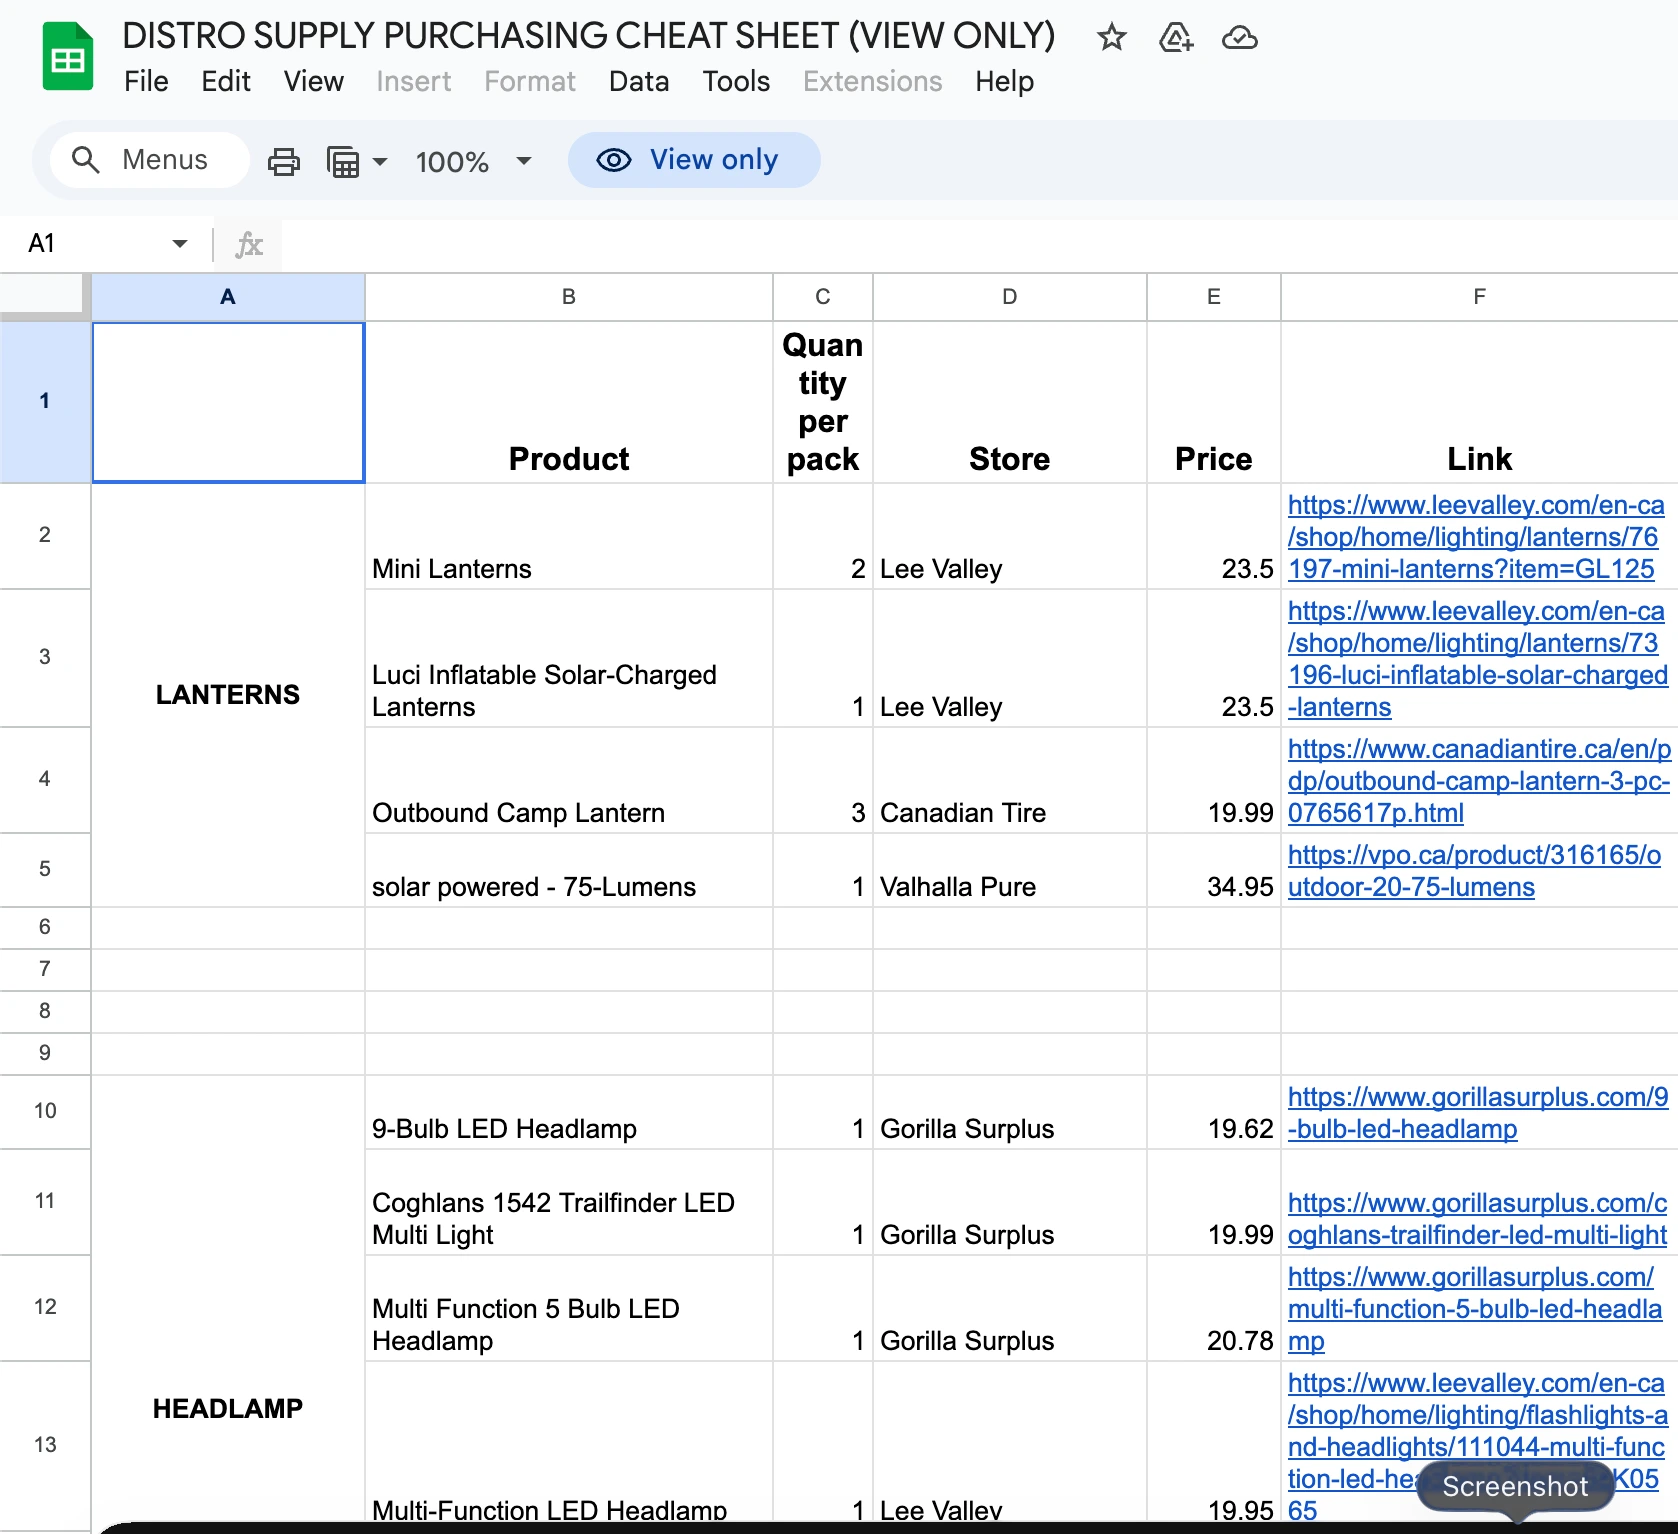Click the formula bar fx icon
1678x1534 pixels.
click(x=248, y=245)
